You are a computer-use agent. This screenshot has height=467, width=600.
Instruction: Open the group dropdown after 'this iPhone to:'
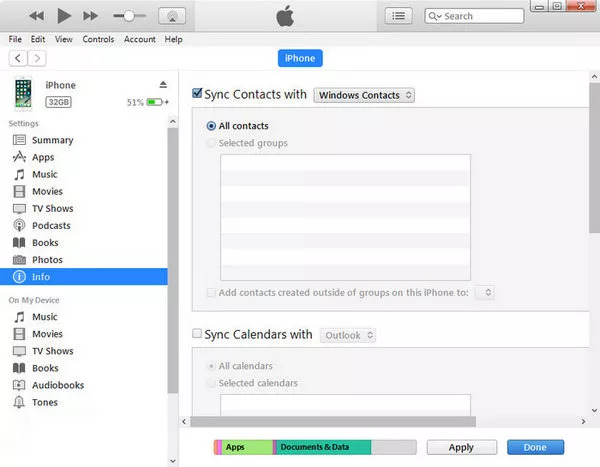pyautogui.click(x=484, y=292)
